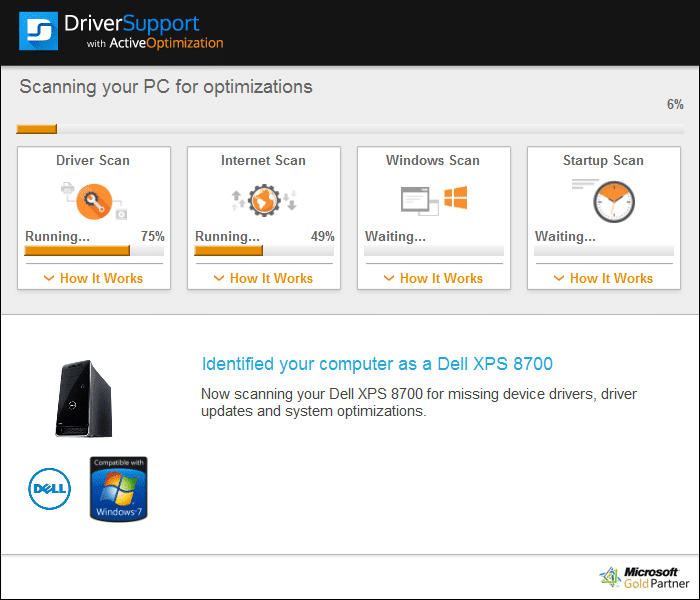Click the Startup Scan progress bar

[x=604, y=250]
